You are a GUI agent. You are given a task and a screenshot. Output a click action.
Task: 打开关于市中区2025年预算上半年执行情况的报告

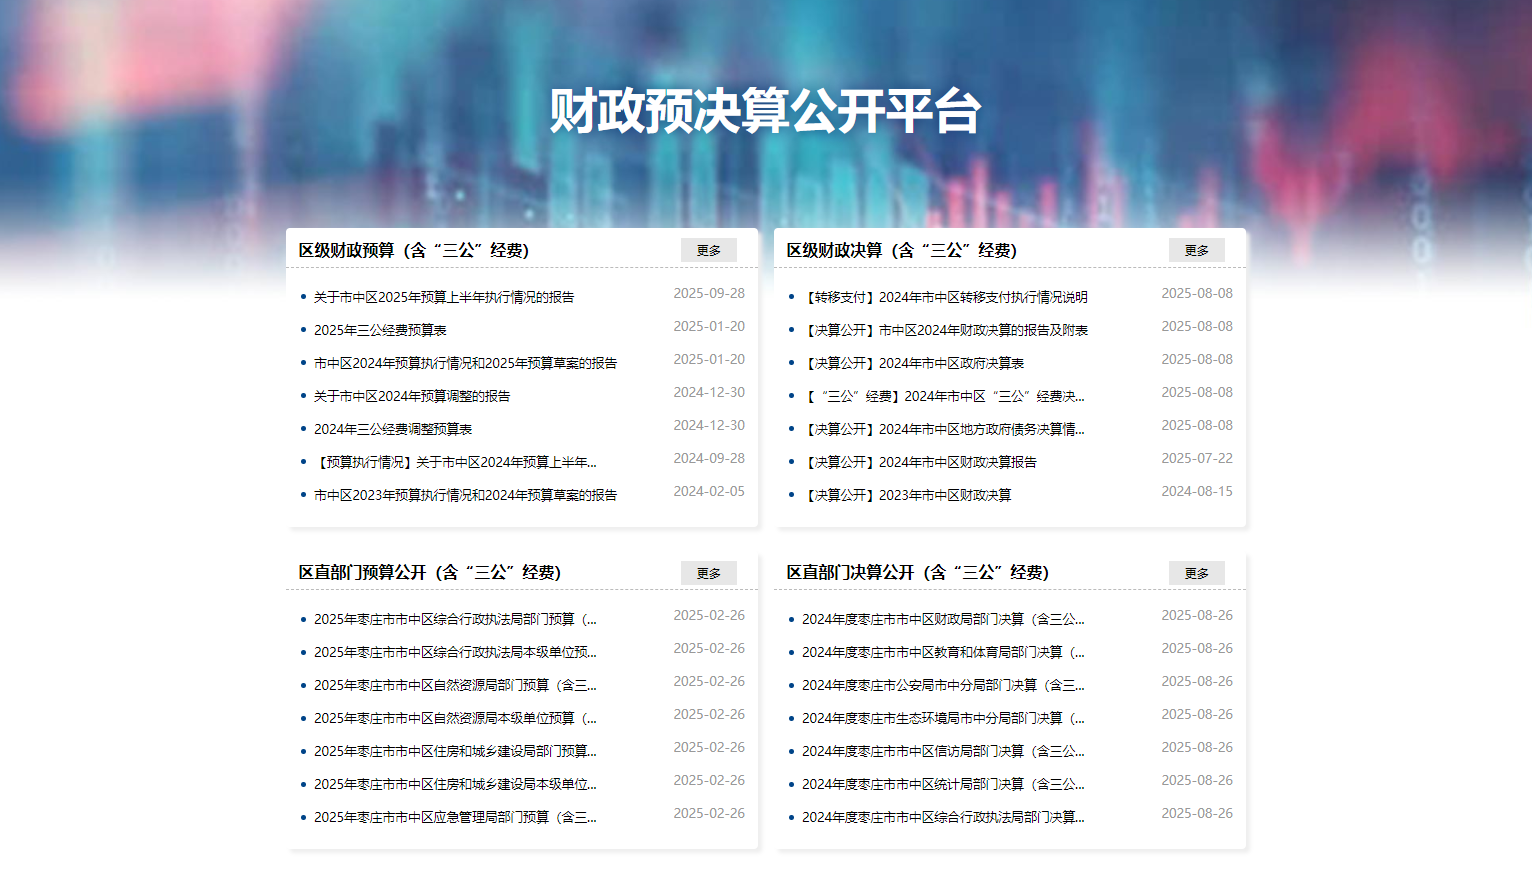pyautogui.click(x=444, y=296)
